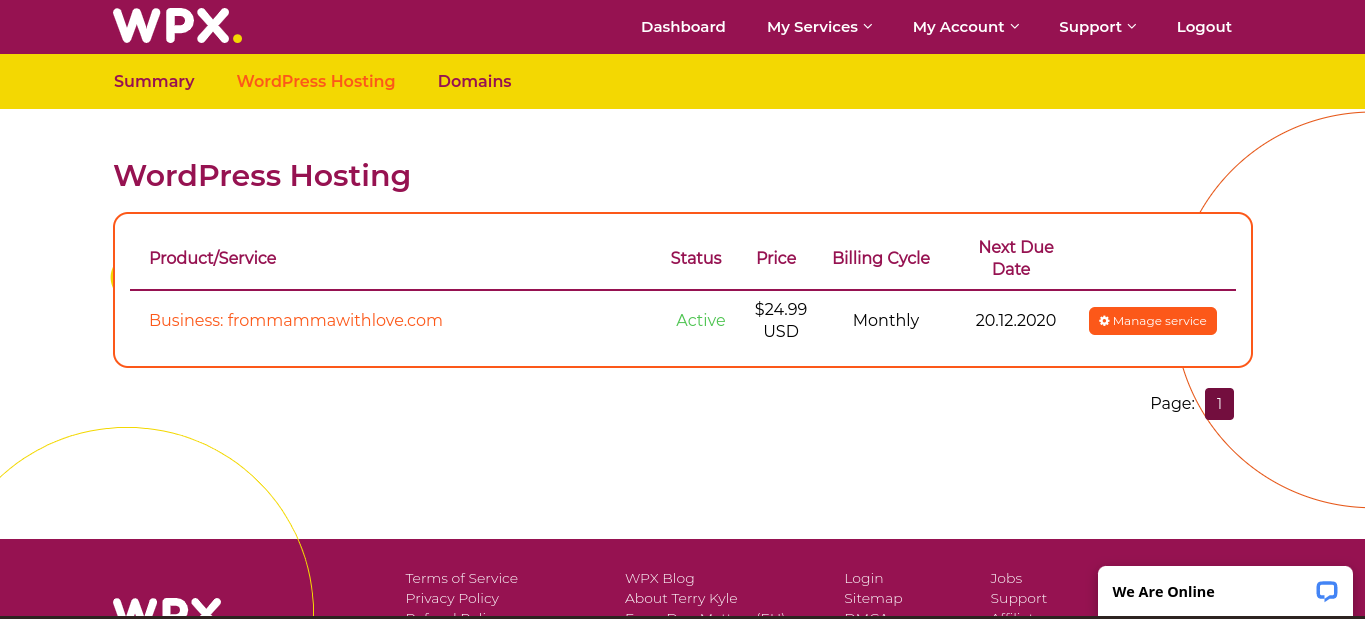1365x619 pixels.
Task: Visit the WPX Blog footer link
Action: [x=660, y=578]
